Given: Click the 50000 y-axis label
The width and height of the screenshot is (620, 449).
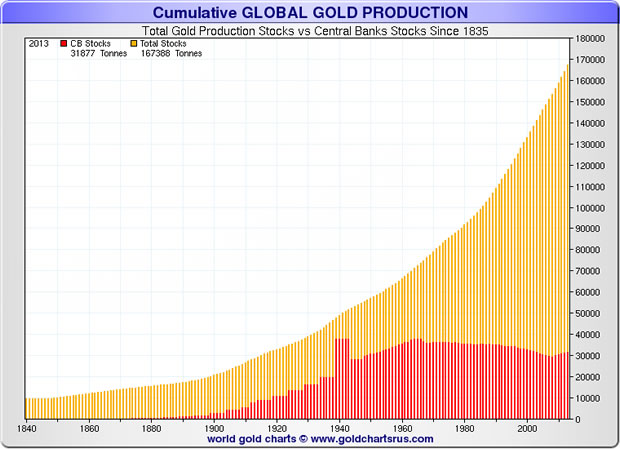Looking at the screenshot, I should 586,313.
